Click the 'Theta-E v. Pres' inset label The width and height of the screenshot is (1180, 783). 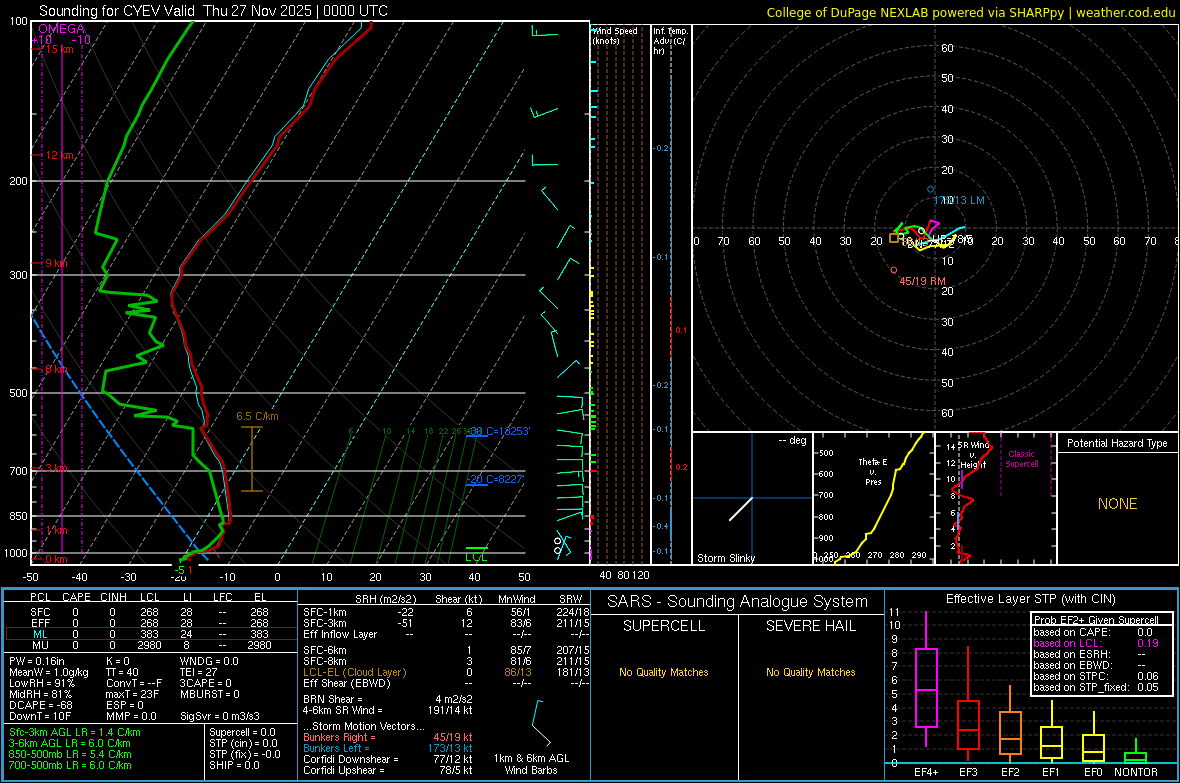click(x=873, y=471)
